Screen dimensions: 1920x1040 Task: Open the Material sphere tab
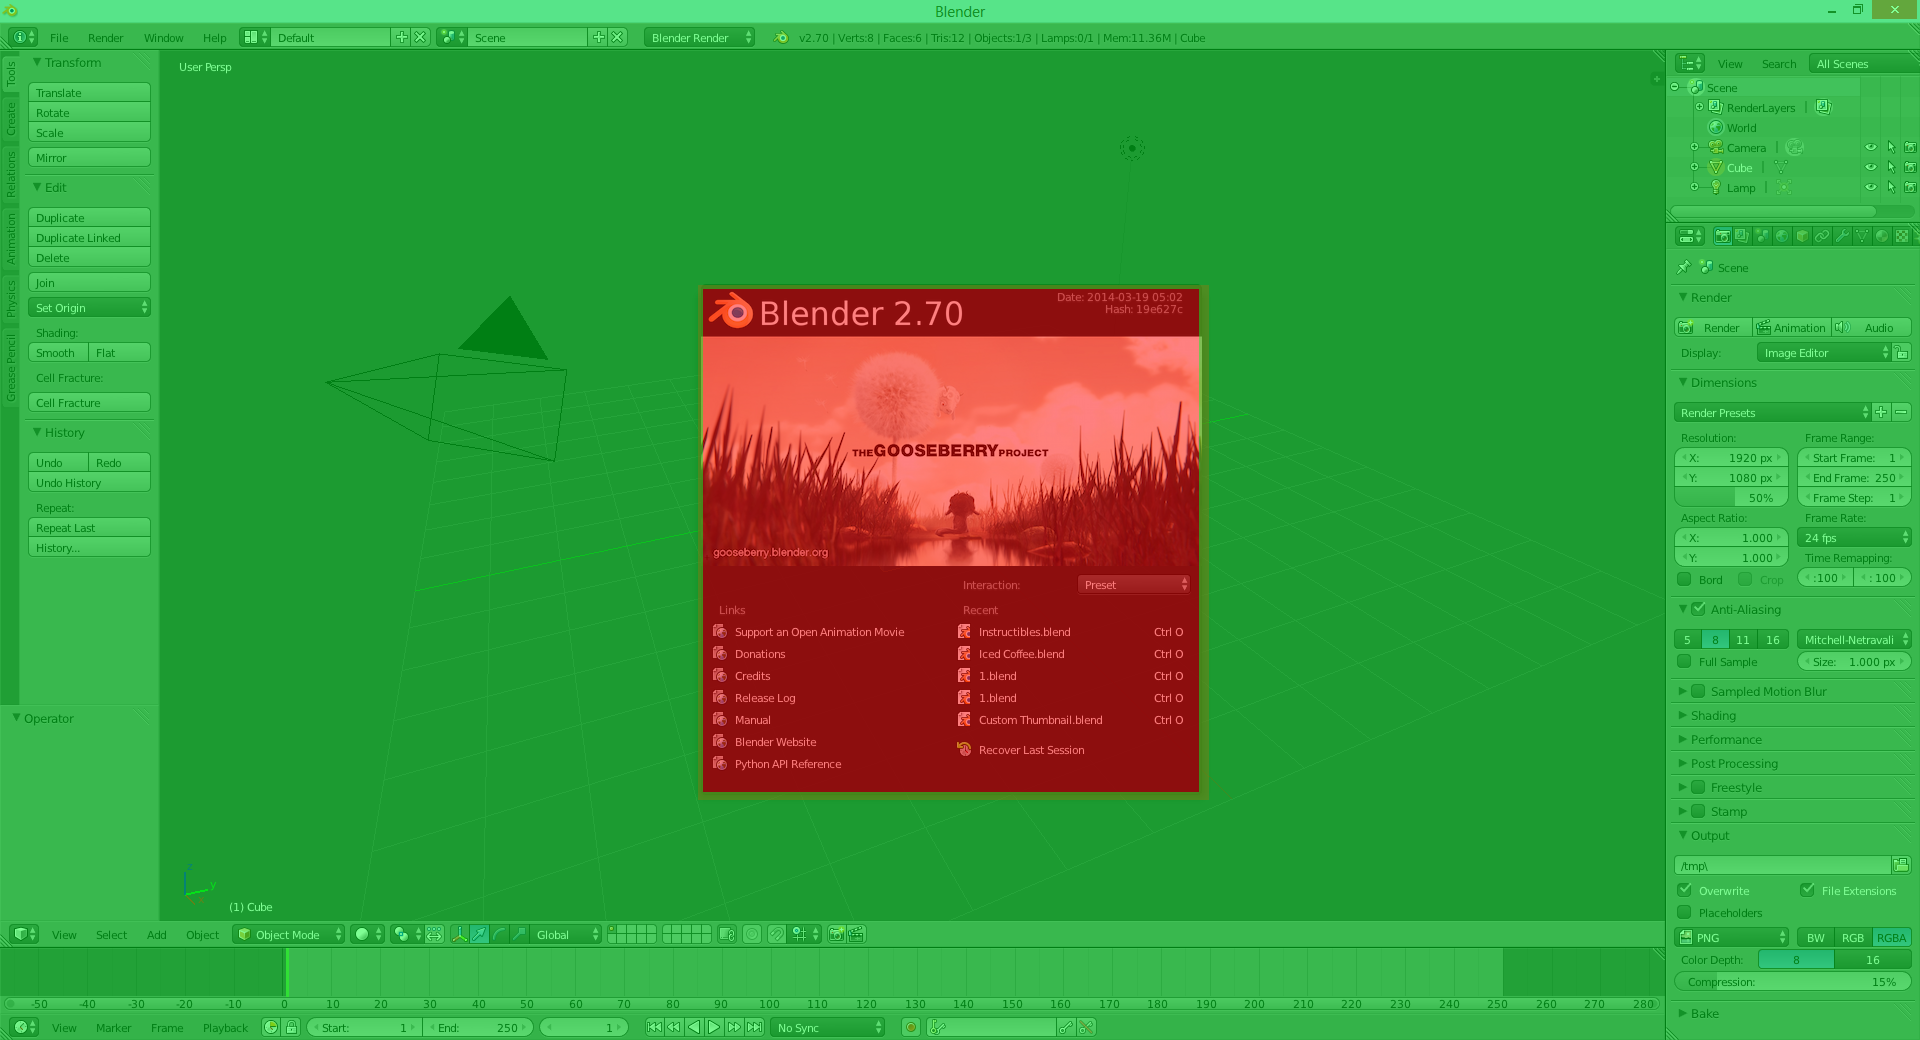click(x=1882, y=236)
